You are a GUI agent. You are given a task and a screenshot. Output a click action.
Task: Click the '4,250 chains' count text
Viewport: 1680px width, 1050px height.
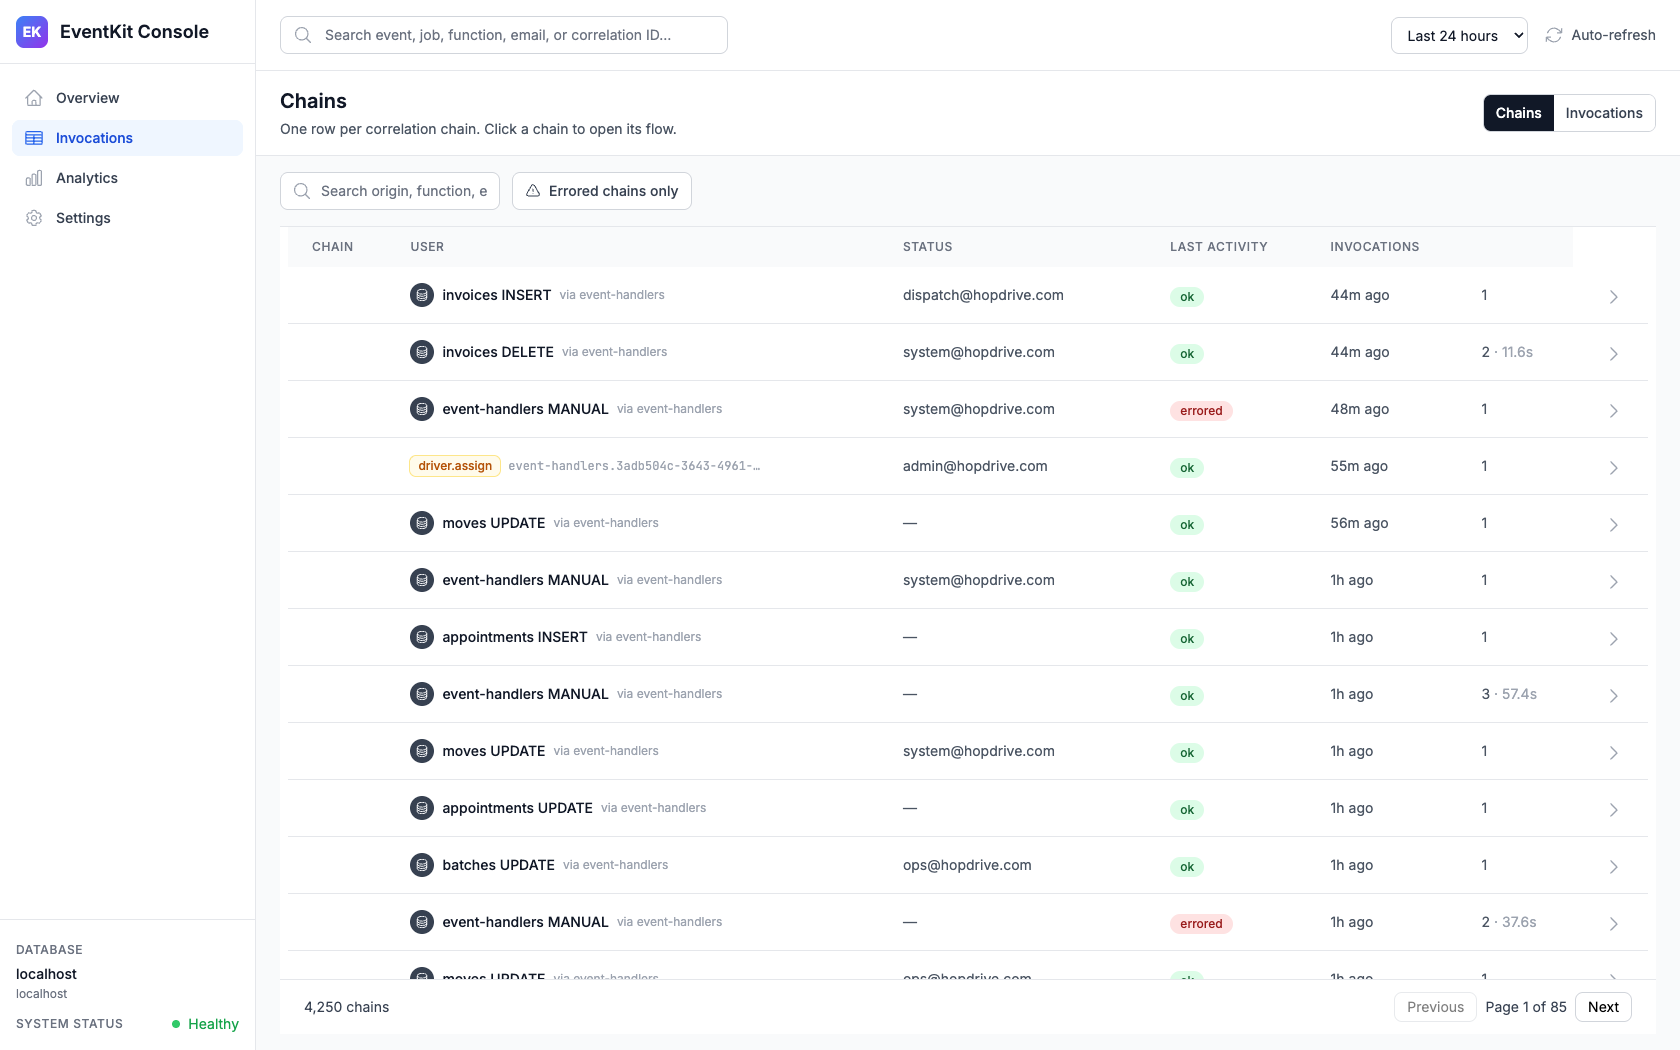click(x=347, y=1007)
